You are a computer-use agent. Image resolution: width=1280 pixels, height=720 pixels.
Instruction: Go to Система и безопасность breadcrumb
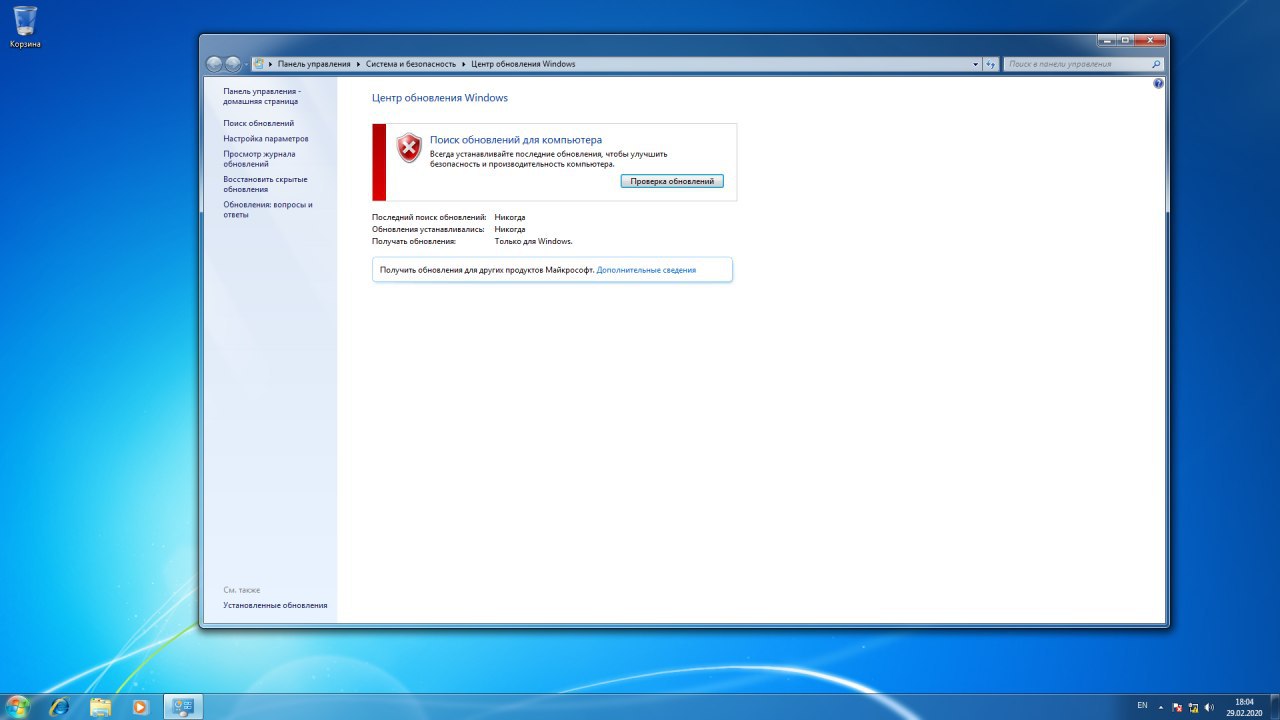(x=410, y=64)
